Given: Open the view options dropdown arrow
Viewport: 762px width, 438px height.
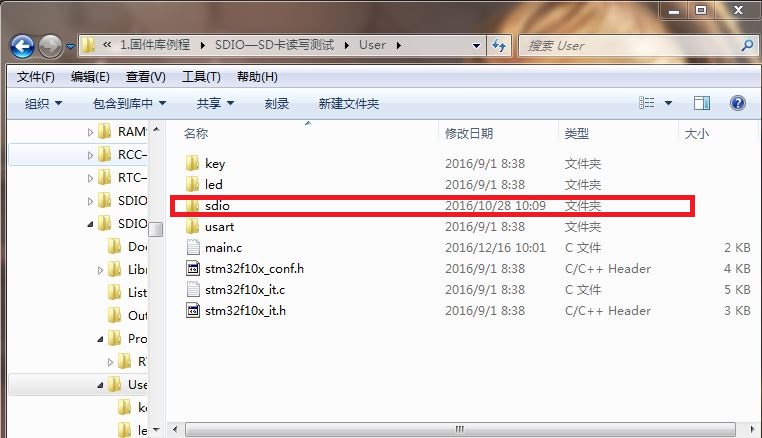Looking at the screenshot, I should tap(668, 103).
